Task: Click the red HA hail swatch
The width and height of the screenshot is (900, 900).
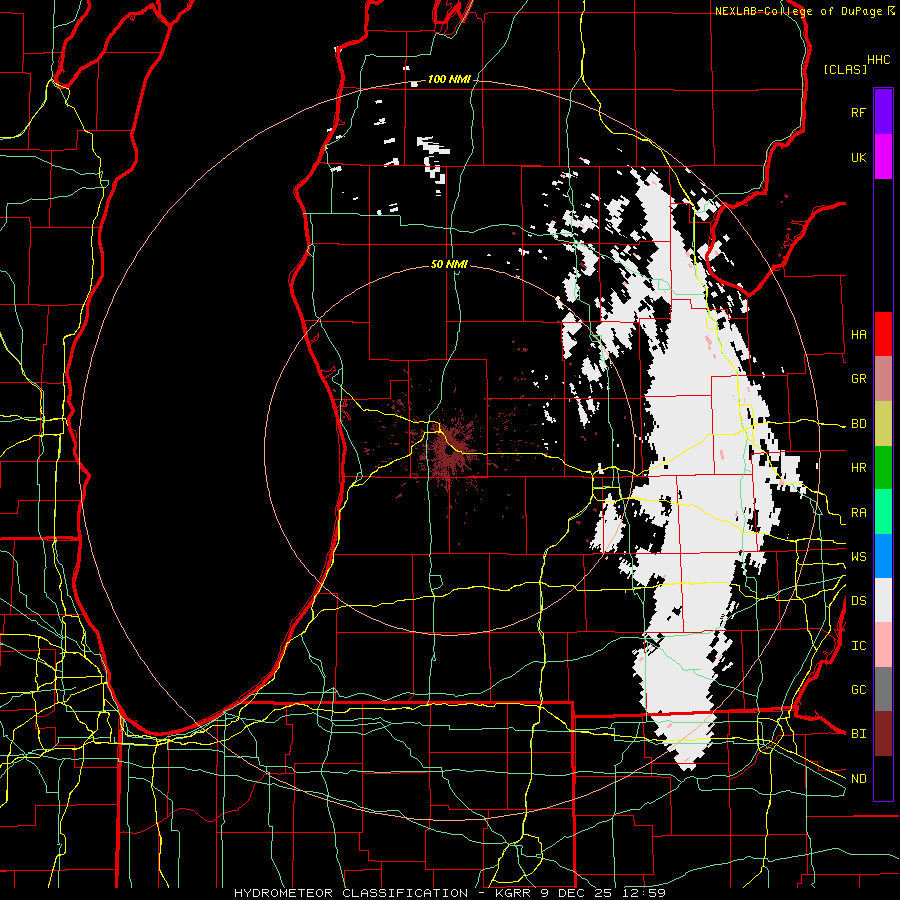Action: tap(883, 334)
